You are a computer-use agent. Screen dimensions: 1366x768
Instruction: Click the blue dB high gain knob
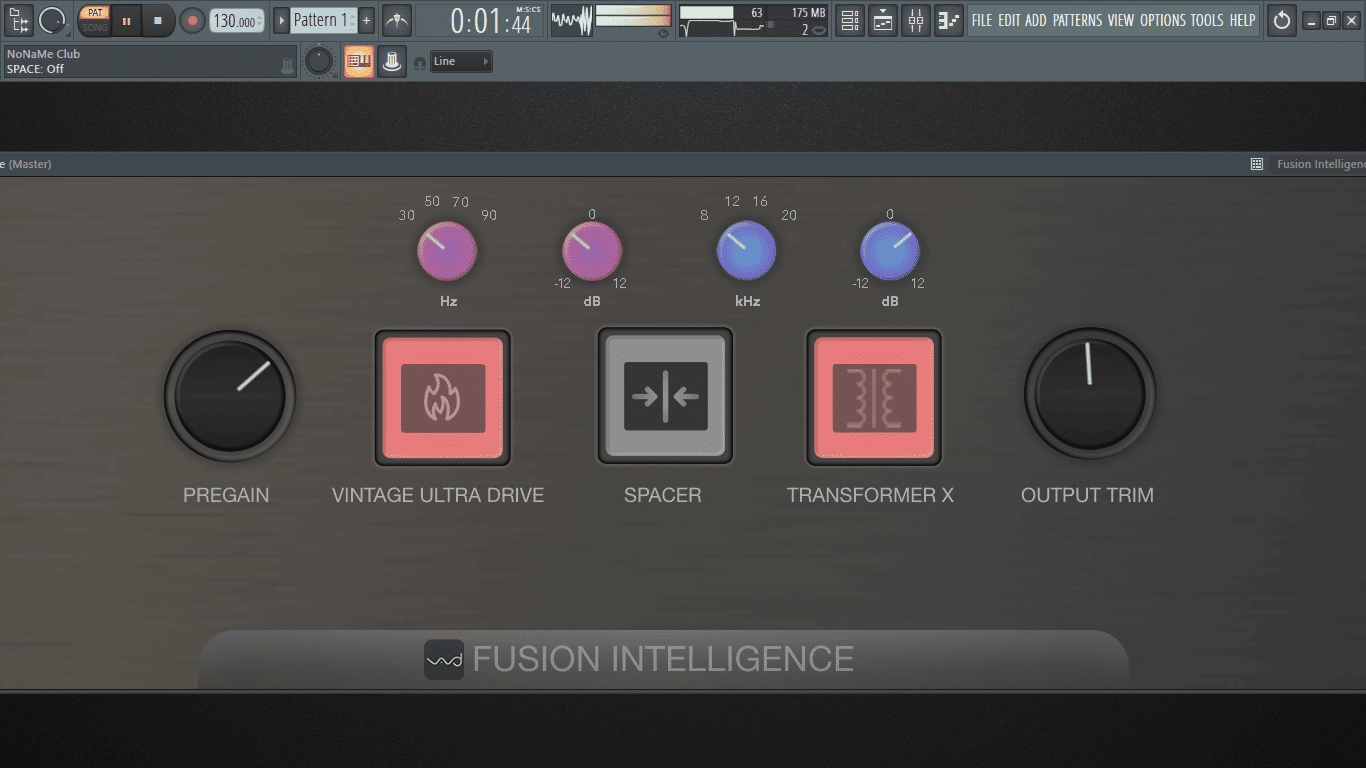(x=890, y=251)
